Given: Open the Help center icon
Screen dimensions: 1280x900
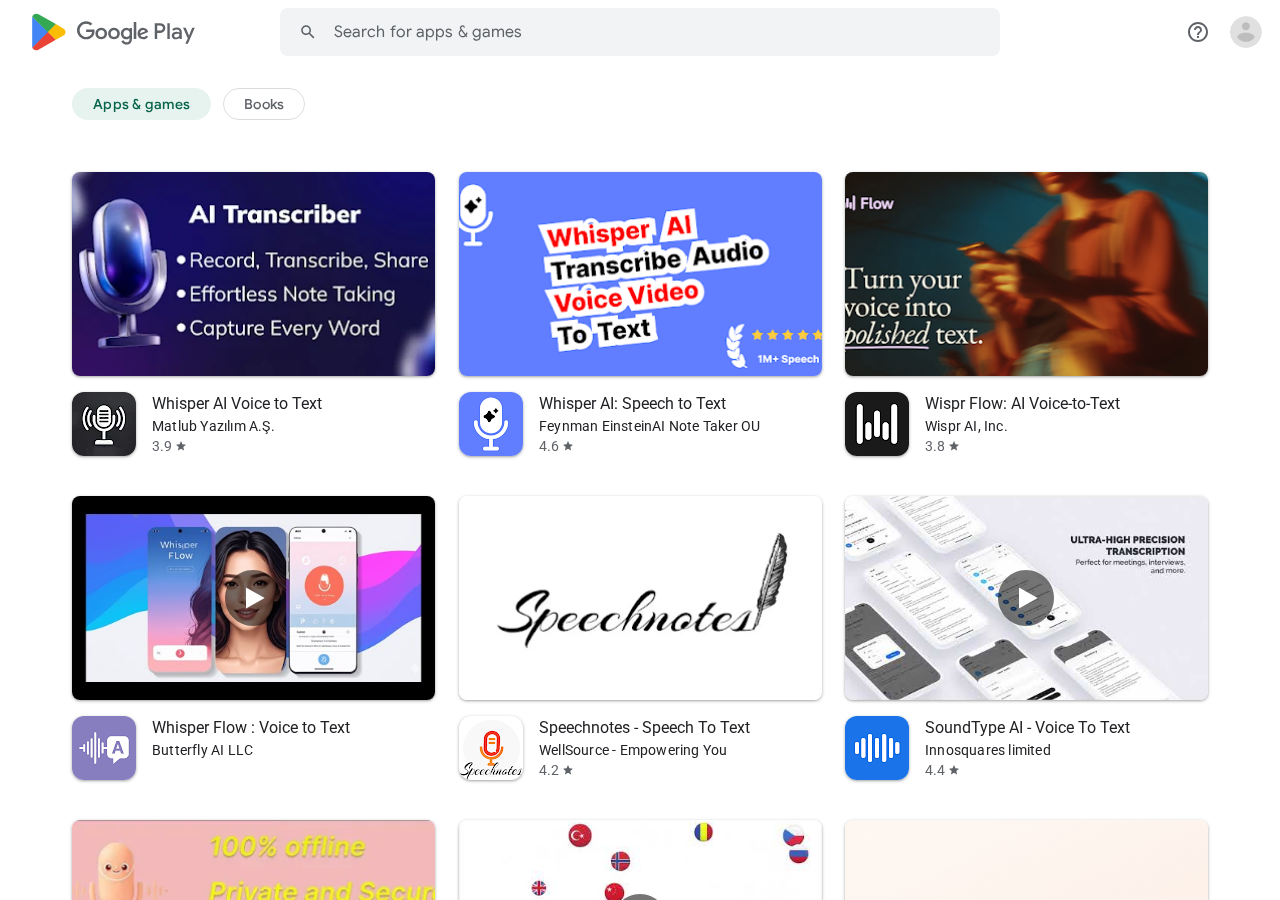Looking at the screenshot, I should [x=1198, y=32].
